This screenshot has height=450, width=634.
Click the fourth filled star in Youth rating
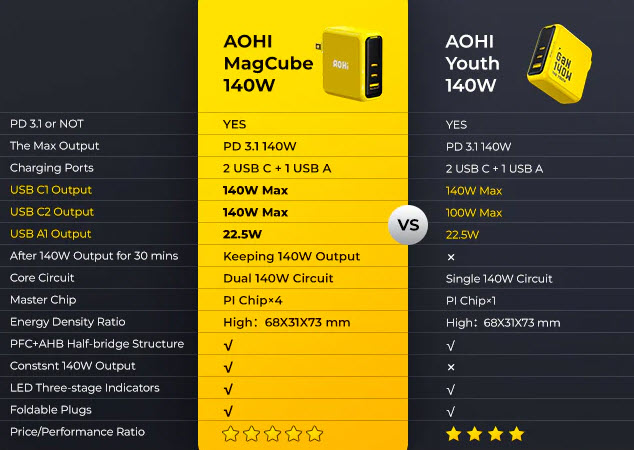pos(516,433)
